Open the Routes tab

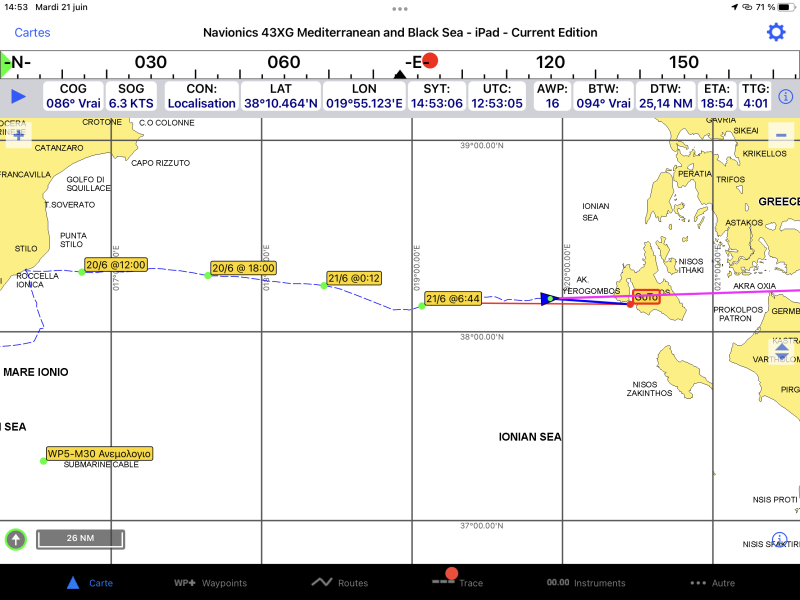[340, 583]
